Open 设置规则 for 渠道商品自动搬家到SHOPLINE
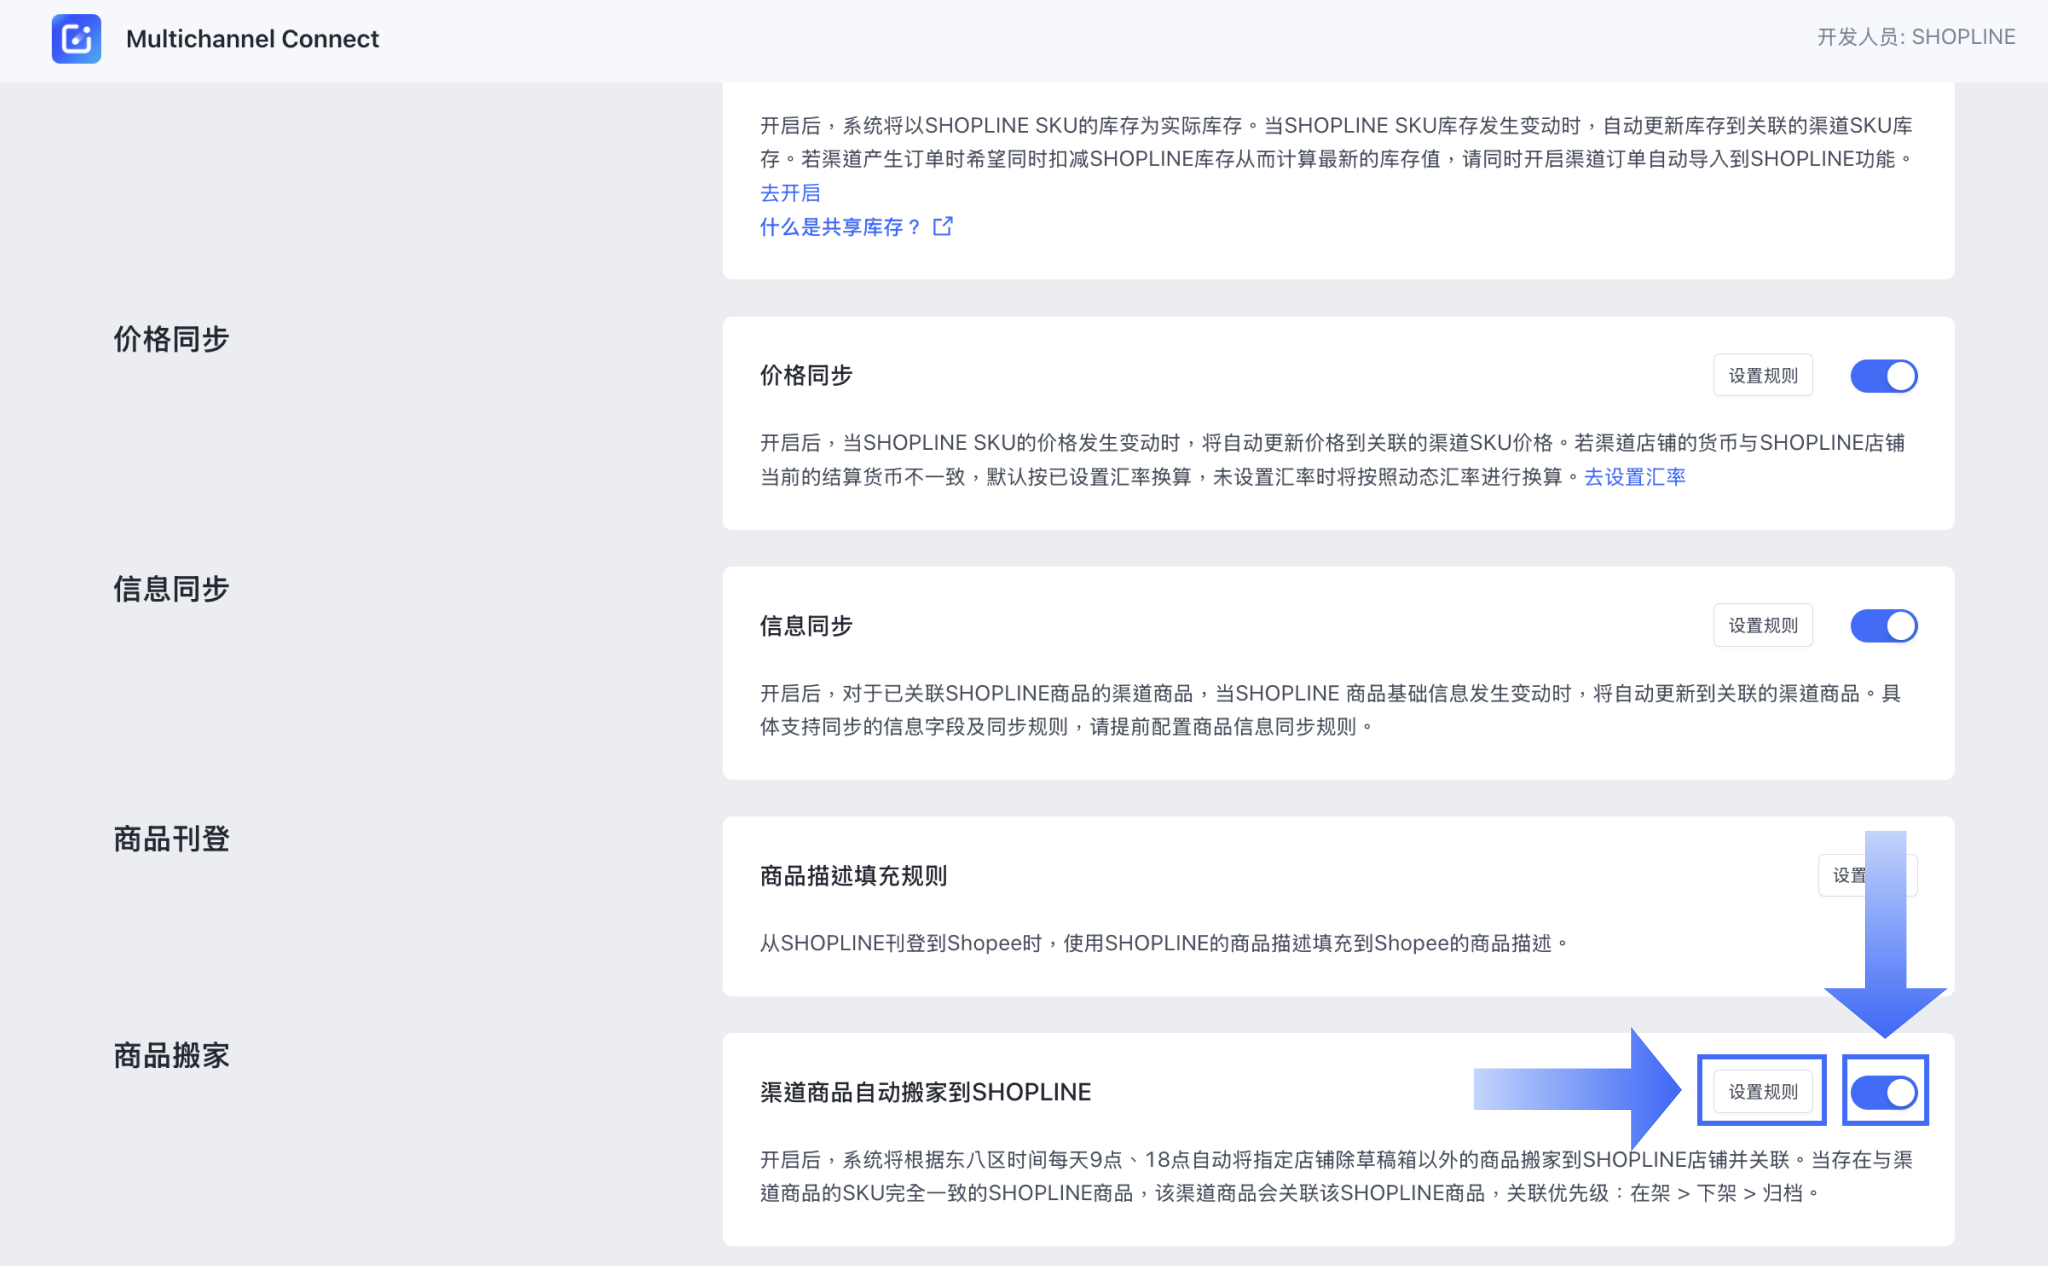The width and height of the screenshot is (2048, 1266). [x=1762, y=1092]
